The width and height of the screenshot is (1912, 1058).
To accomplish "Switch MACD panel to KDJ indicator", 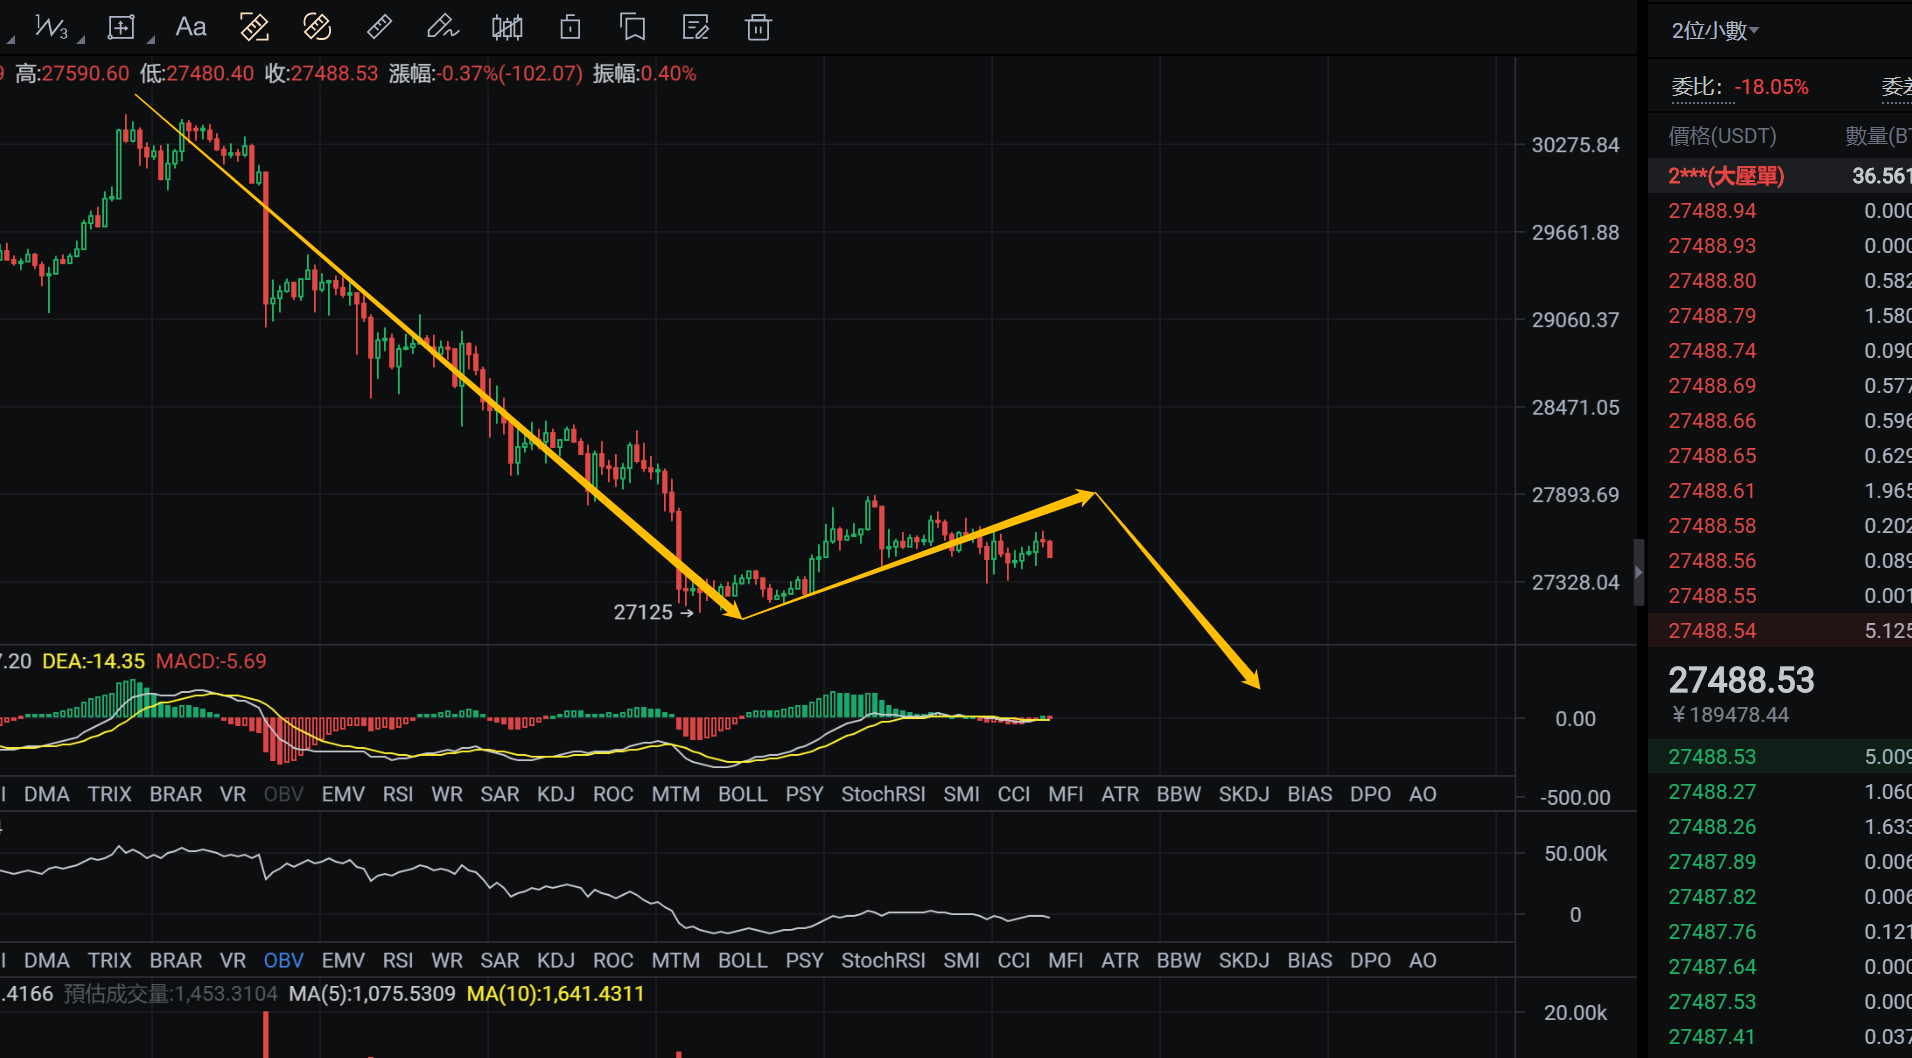I will pos(555,794).
